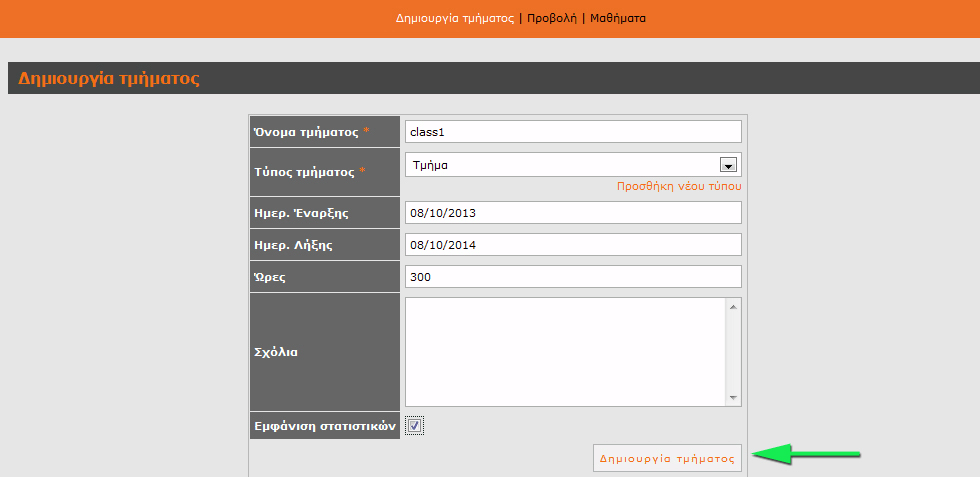This screenshot has width=980, height=477.
Task: Click the Ημερ. Λήξης label
Action: (293, 245)
